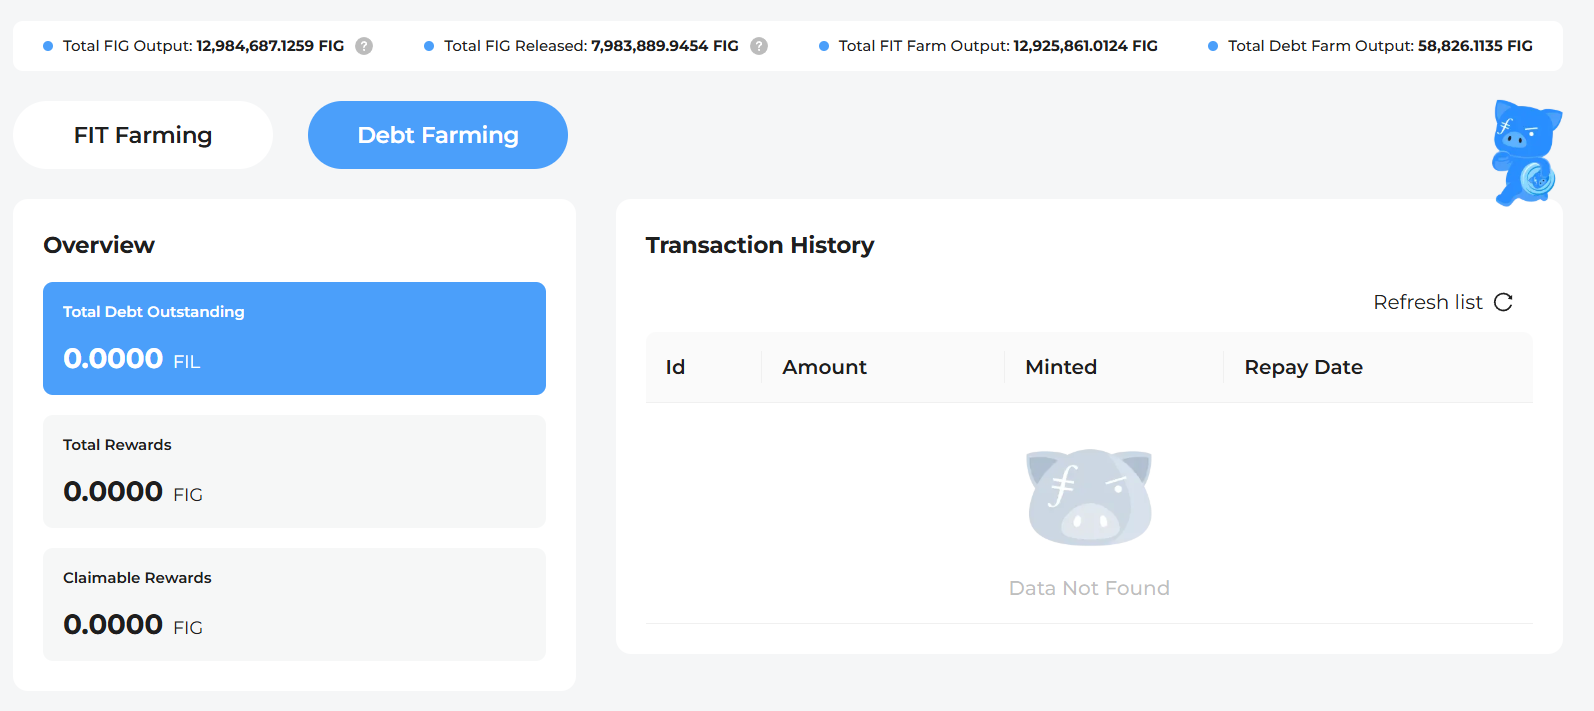Image resolution: width=1594 pixels, height=711 pixels.
Task: Open the Claimable Rewards card
Action: (x=294, y=604)
